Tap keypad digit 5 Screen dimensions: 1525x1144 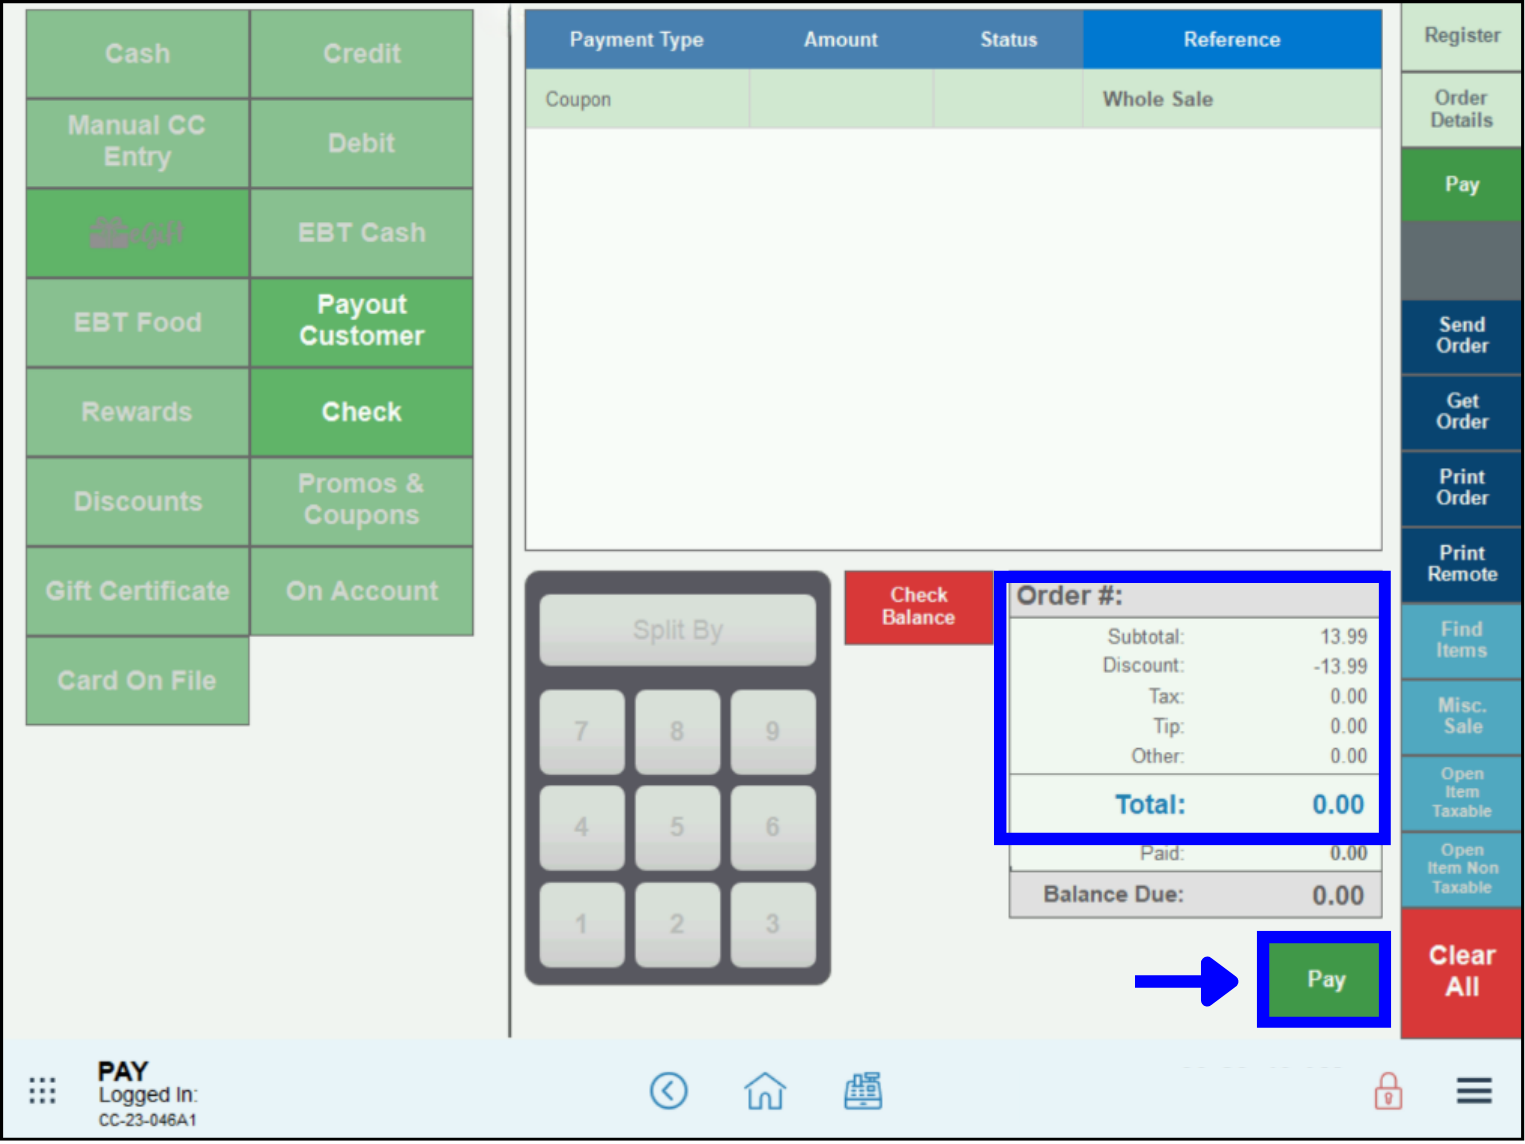coord(678,827)
